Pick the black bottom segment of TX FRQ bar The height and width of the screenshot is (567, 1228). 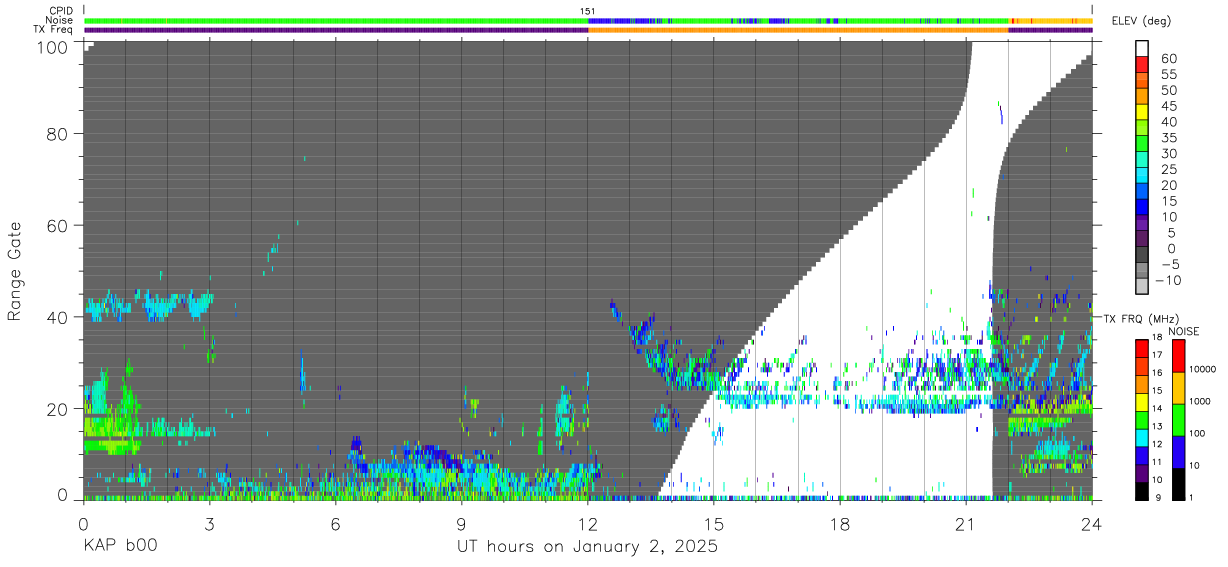pyautogui.click(x=1142, y=492)
